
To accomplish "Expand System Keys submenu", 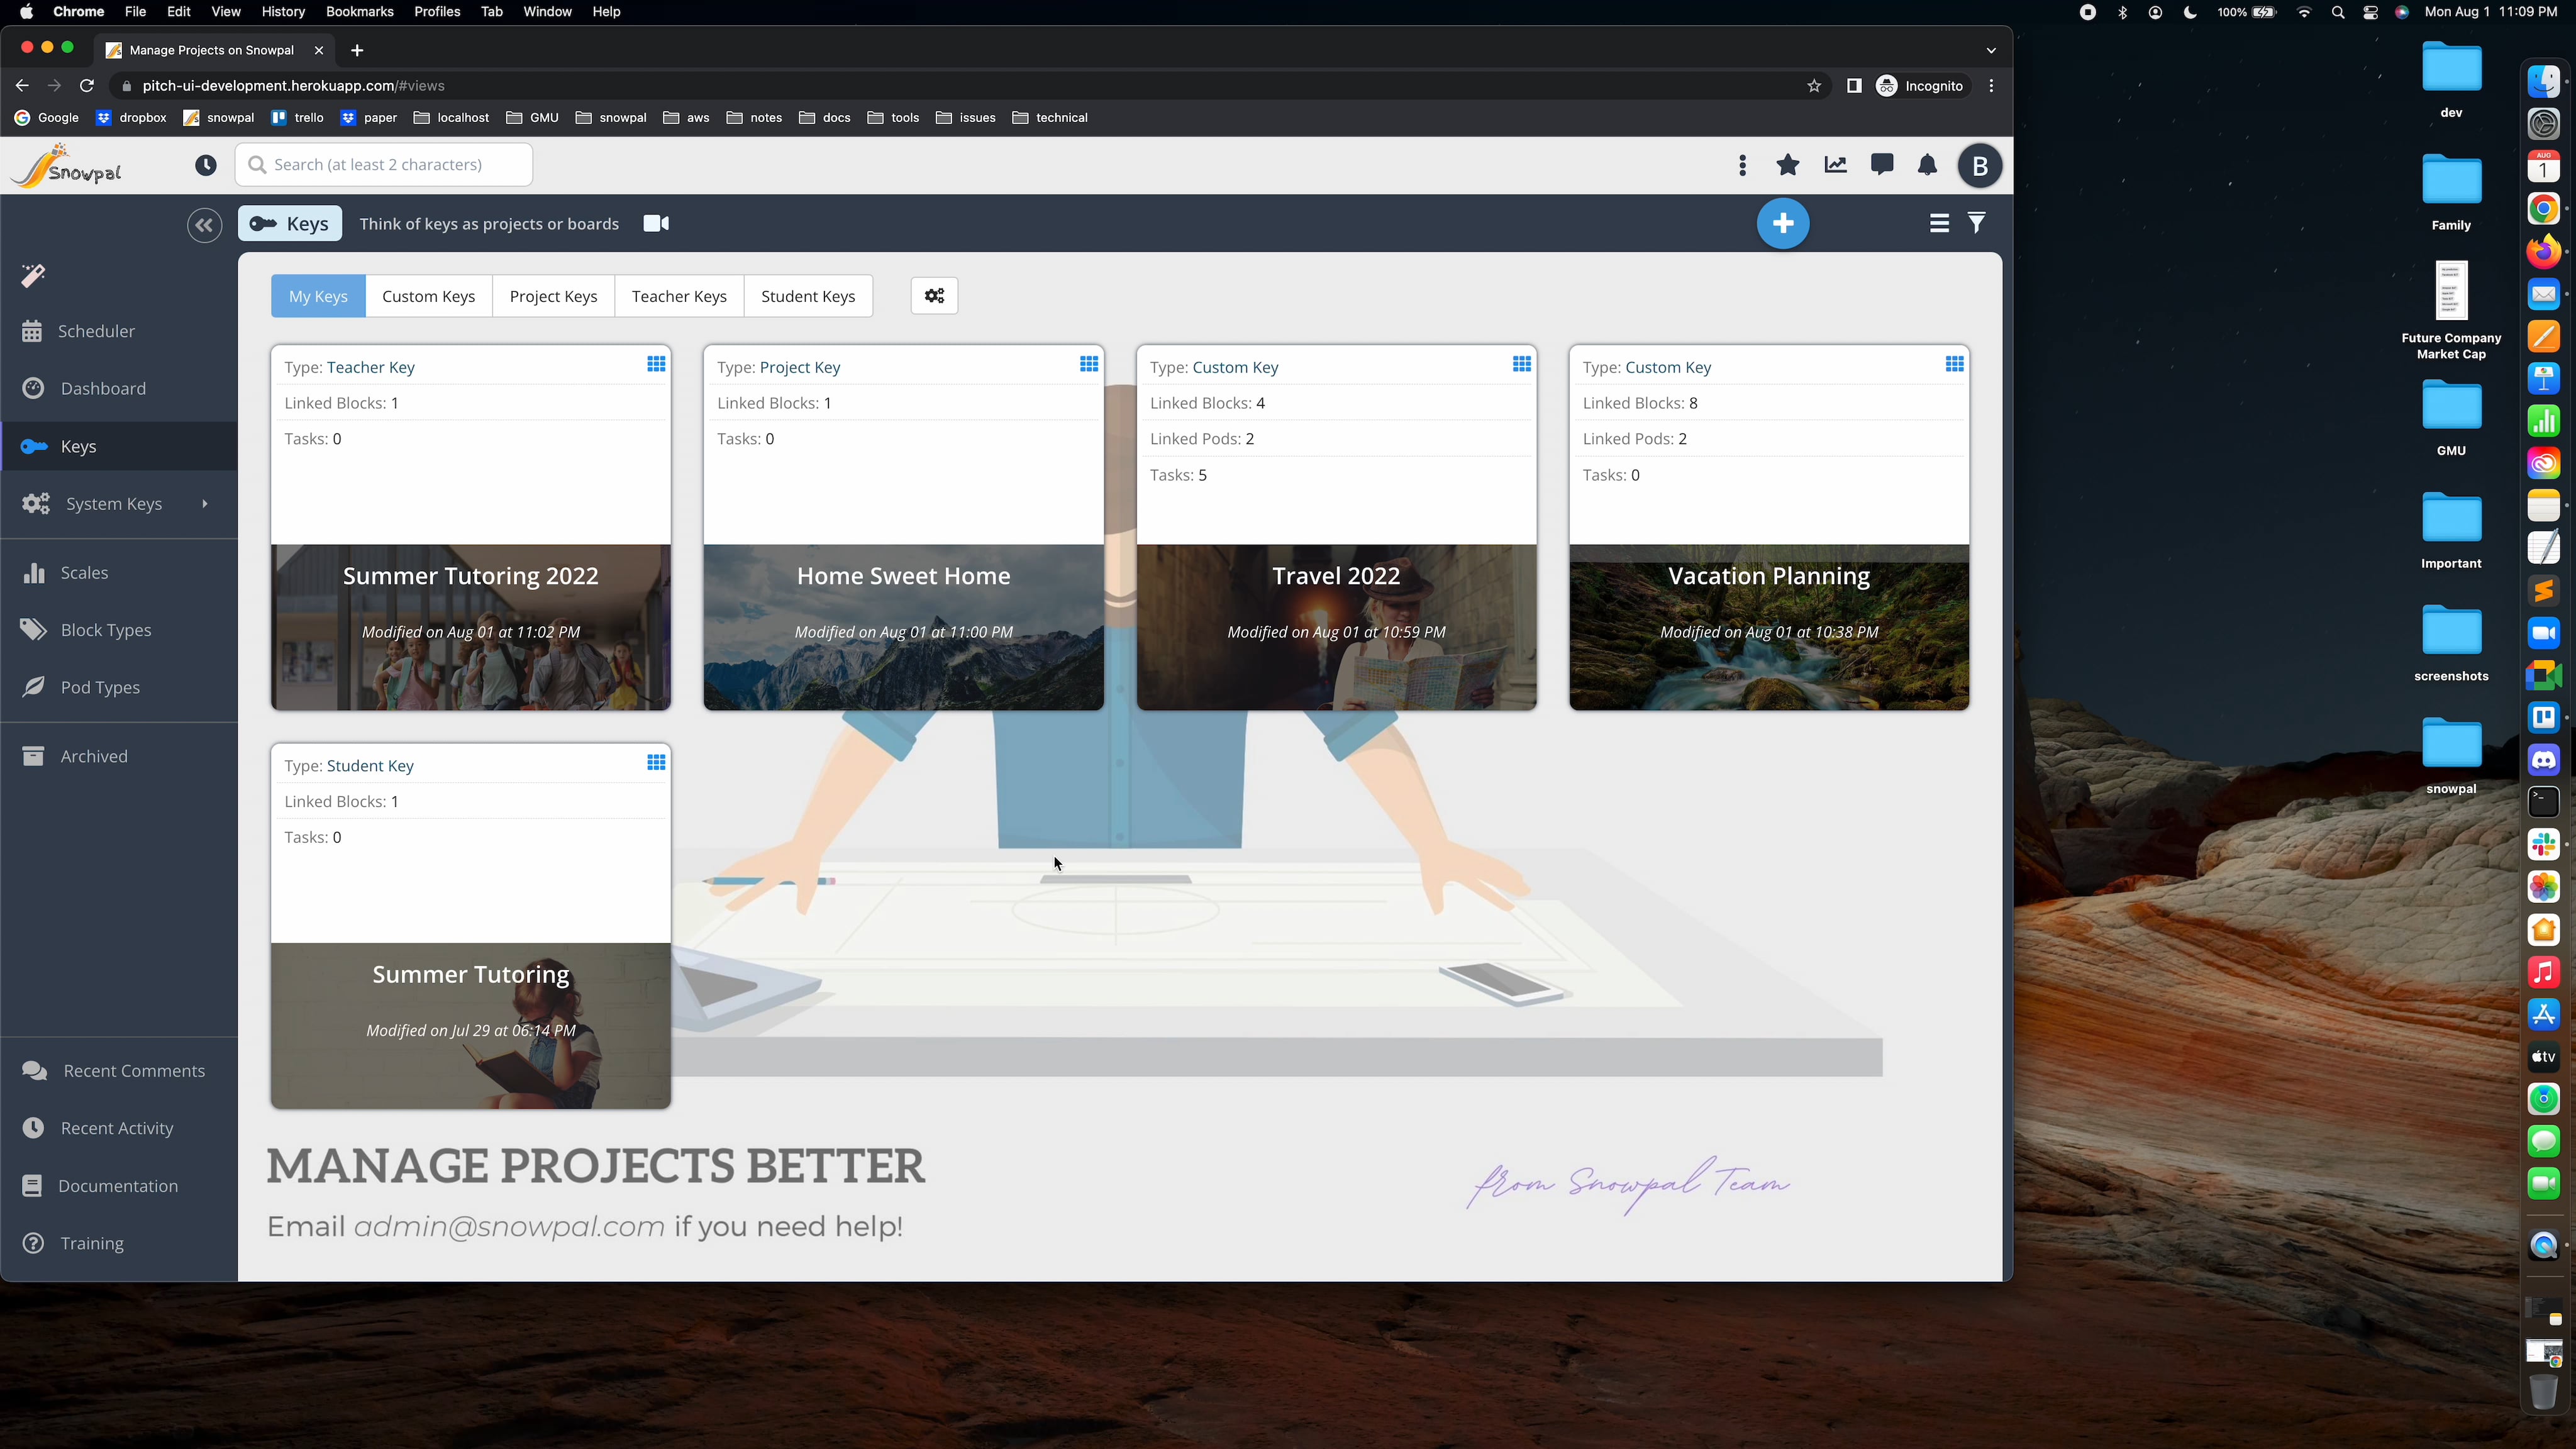I will click(119, 504).
